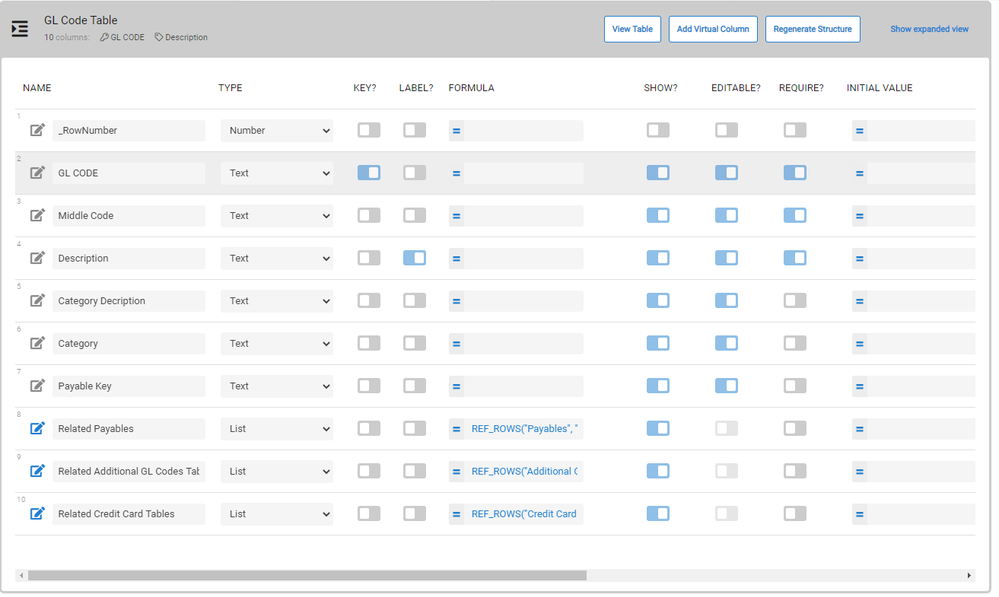Turn off KEY toggle for GL CODE
This screenshot has height=597, width=999.
[369, 173]
